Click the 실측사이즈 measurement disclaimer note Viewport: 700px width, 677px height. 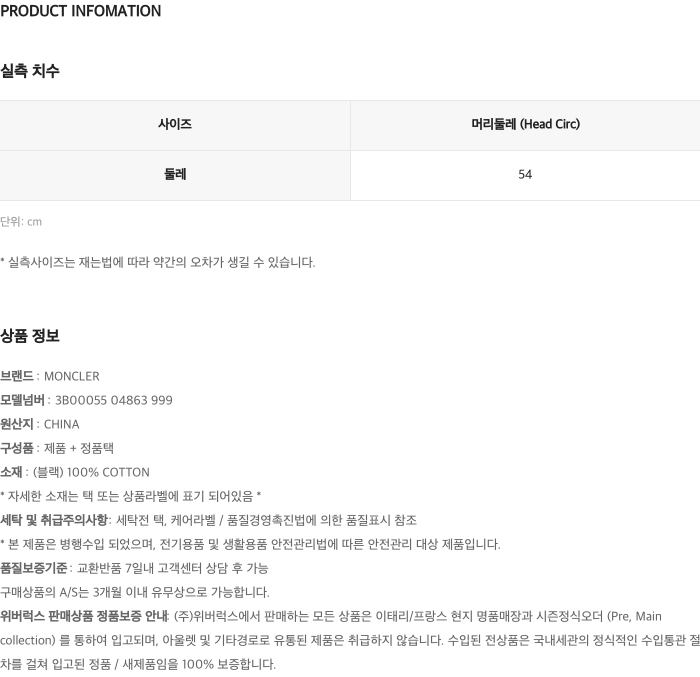(158, 263)
